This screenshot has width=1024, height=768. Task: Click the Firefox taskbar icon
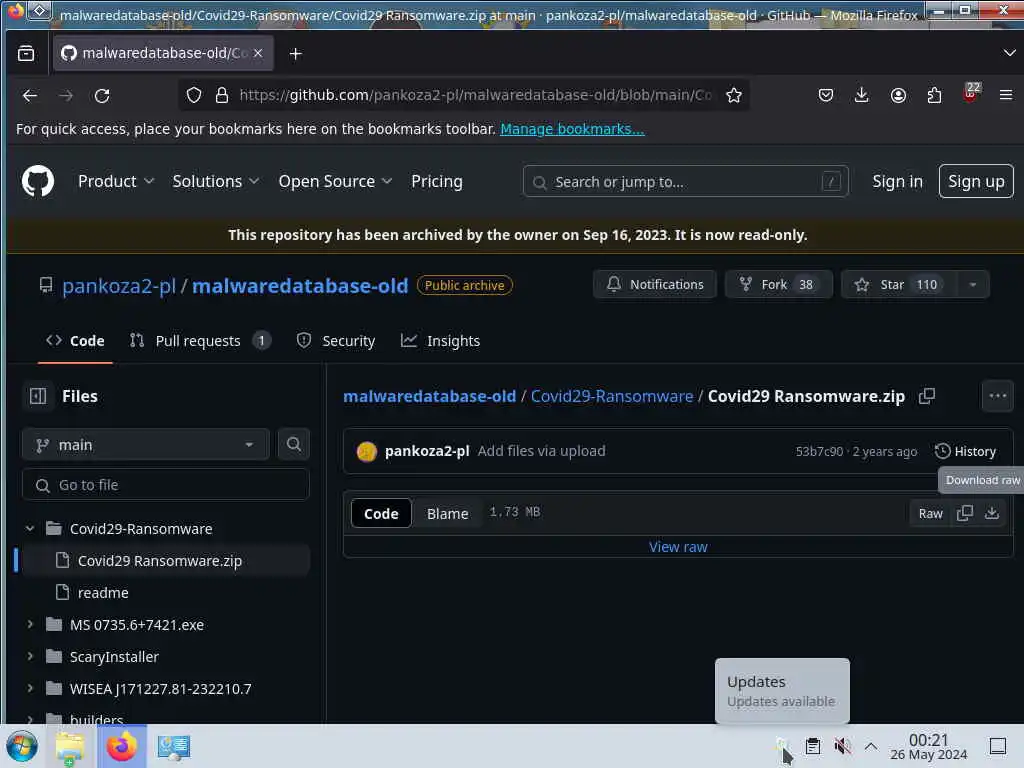(121, 746)
